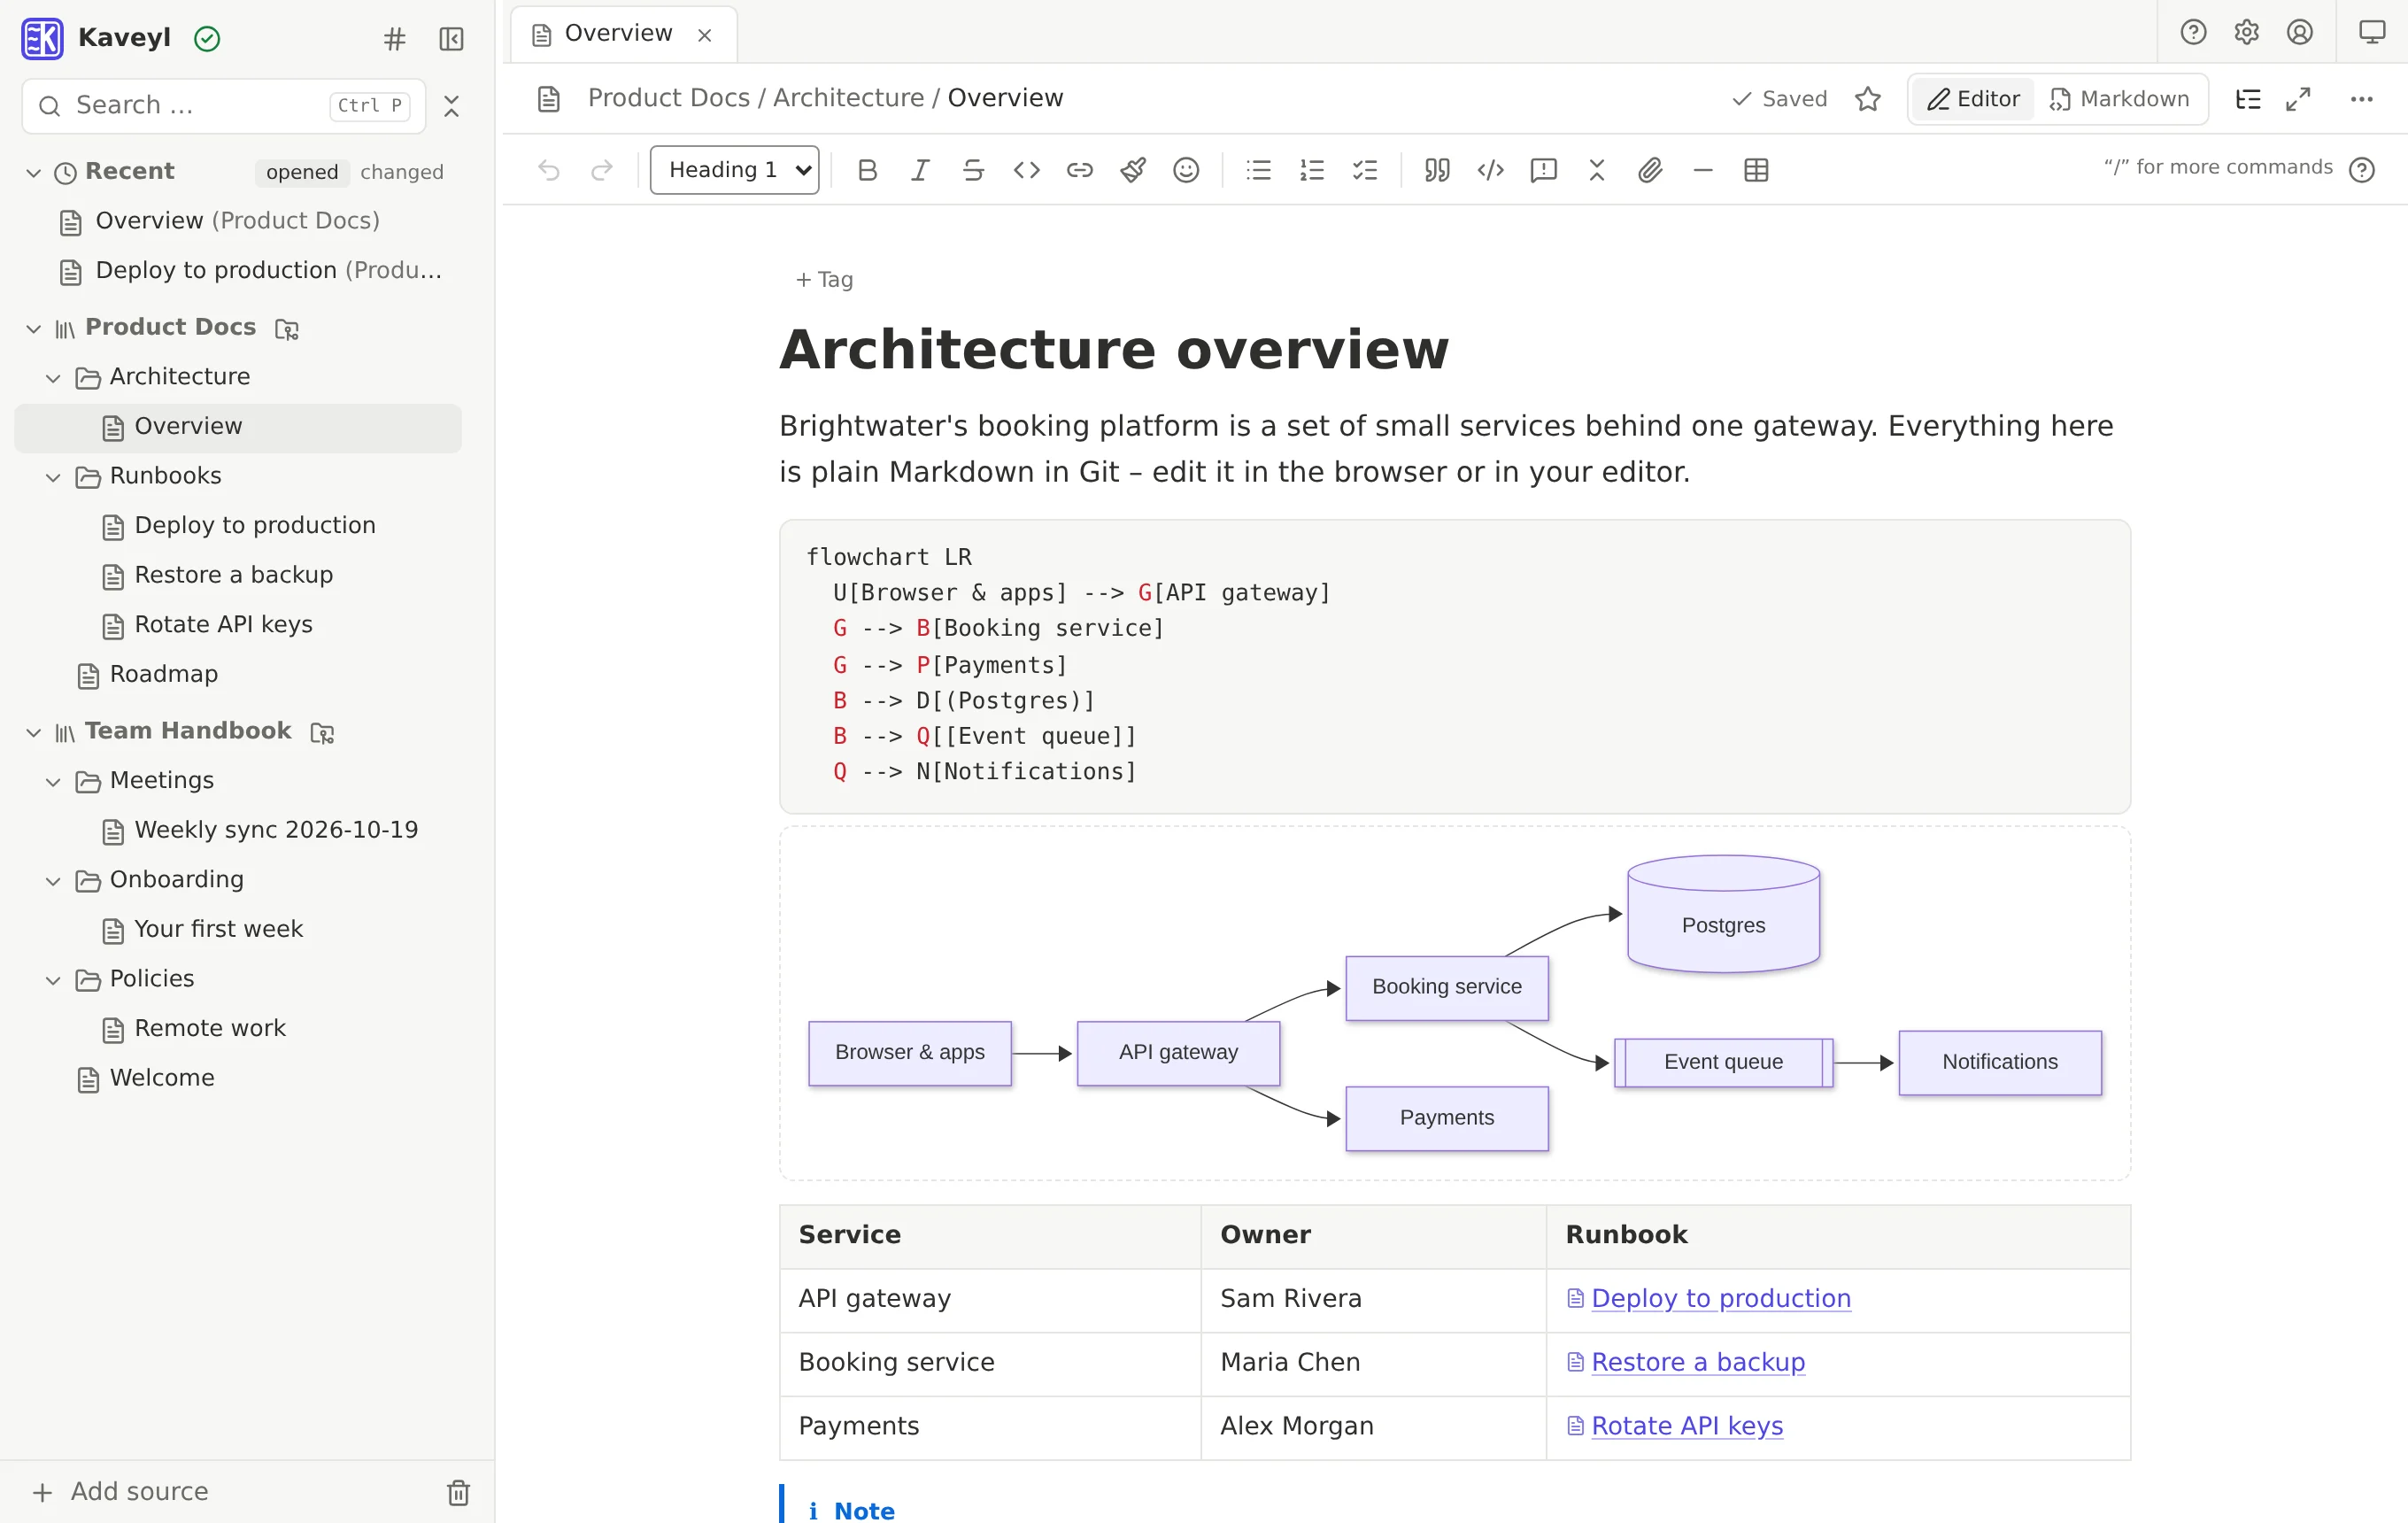Insert a hyperlink from toolbar
This screenshot has width=2408, height=1523.
pos(1080,170)
